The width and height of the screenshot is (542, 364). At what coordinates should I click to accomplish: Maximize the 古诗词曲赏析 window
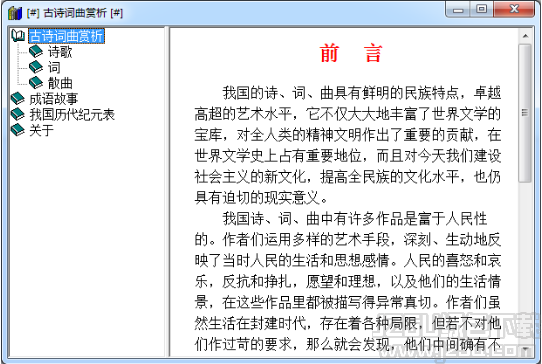482,9
